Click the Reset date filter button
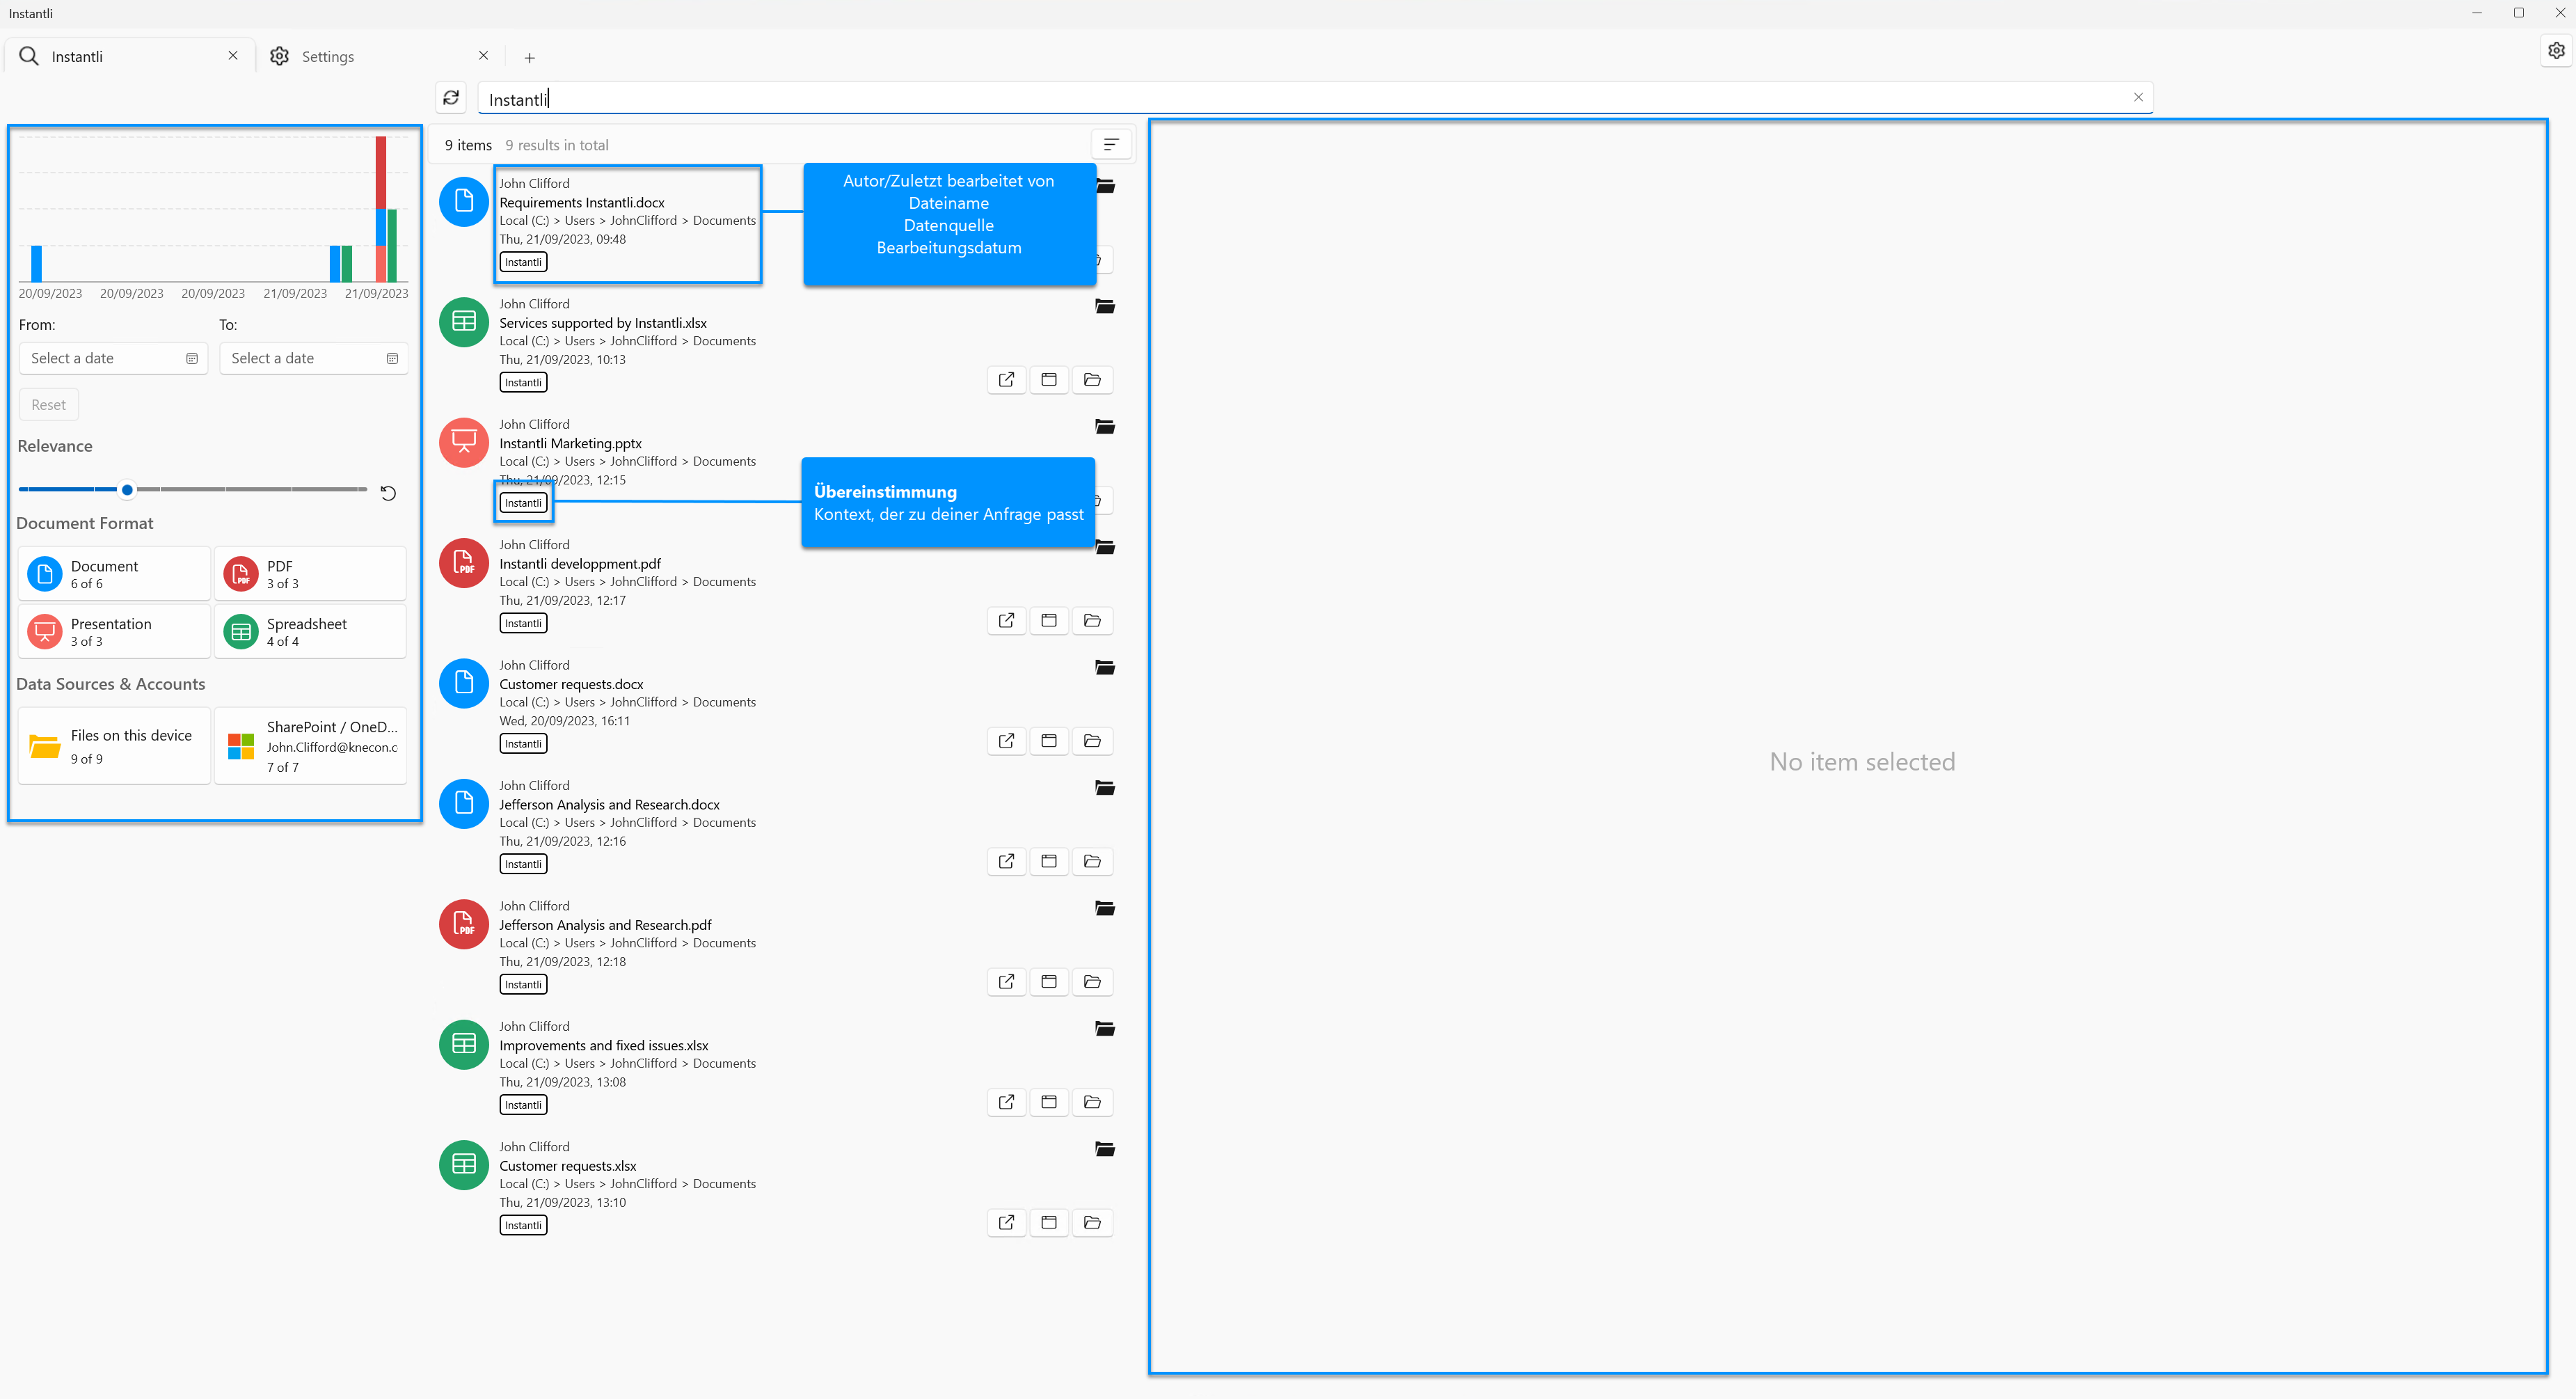The width and height of the screenshot is (2576, 1399). click(x=48, y=405)
